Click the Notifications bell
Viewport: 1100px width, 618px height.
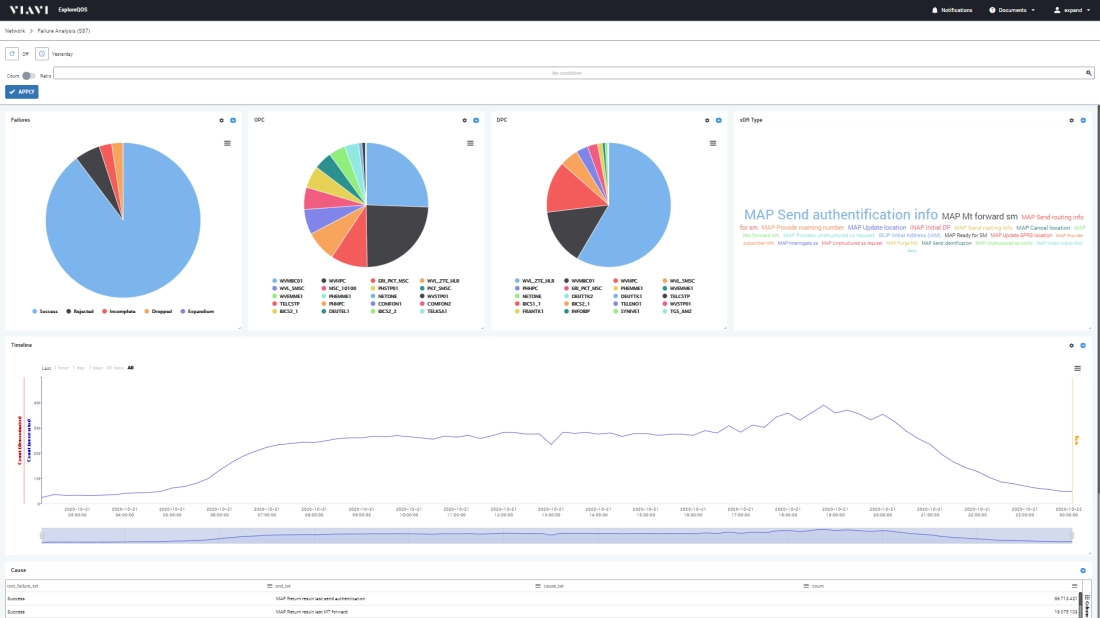[952, 10]
